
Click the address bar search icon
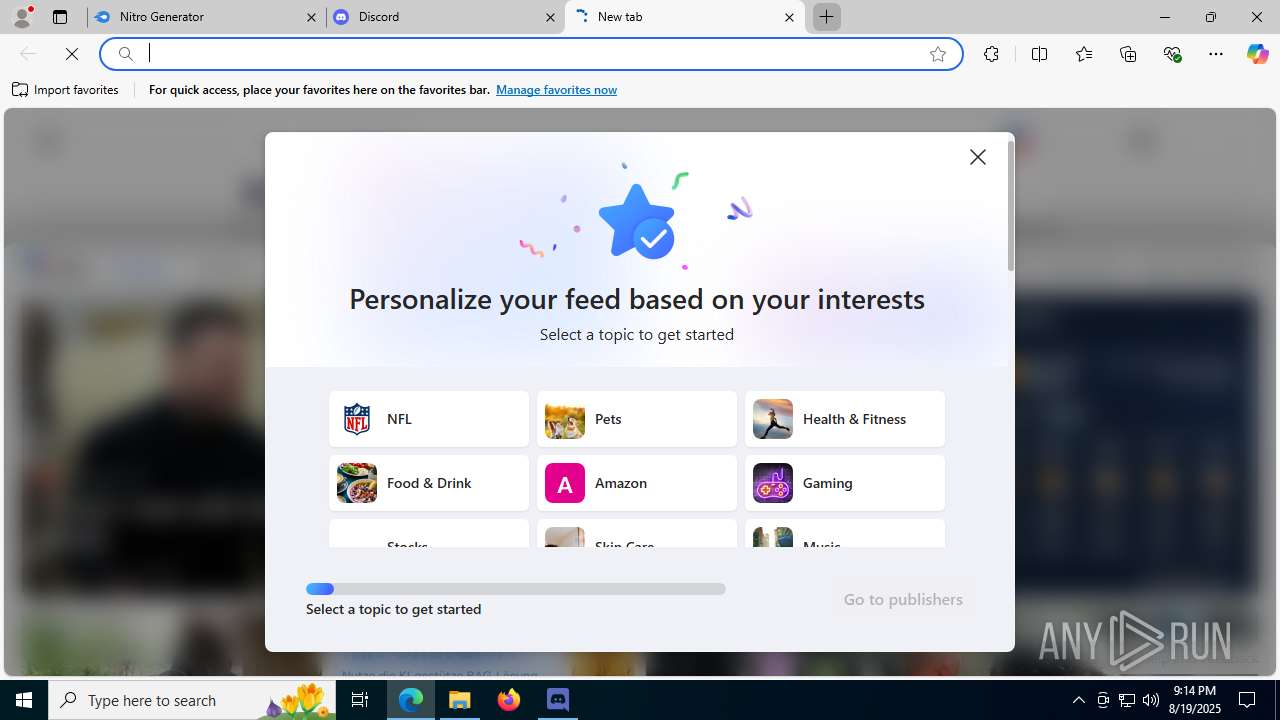pyautogui.click(x=126, y=54)
